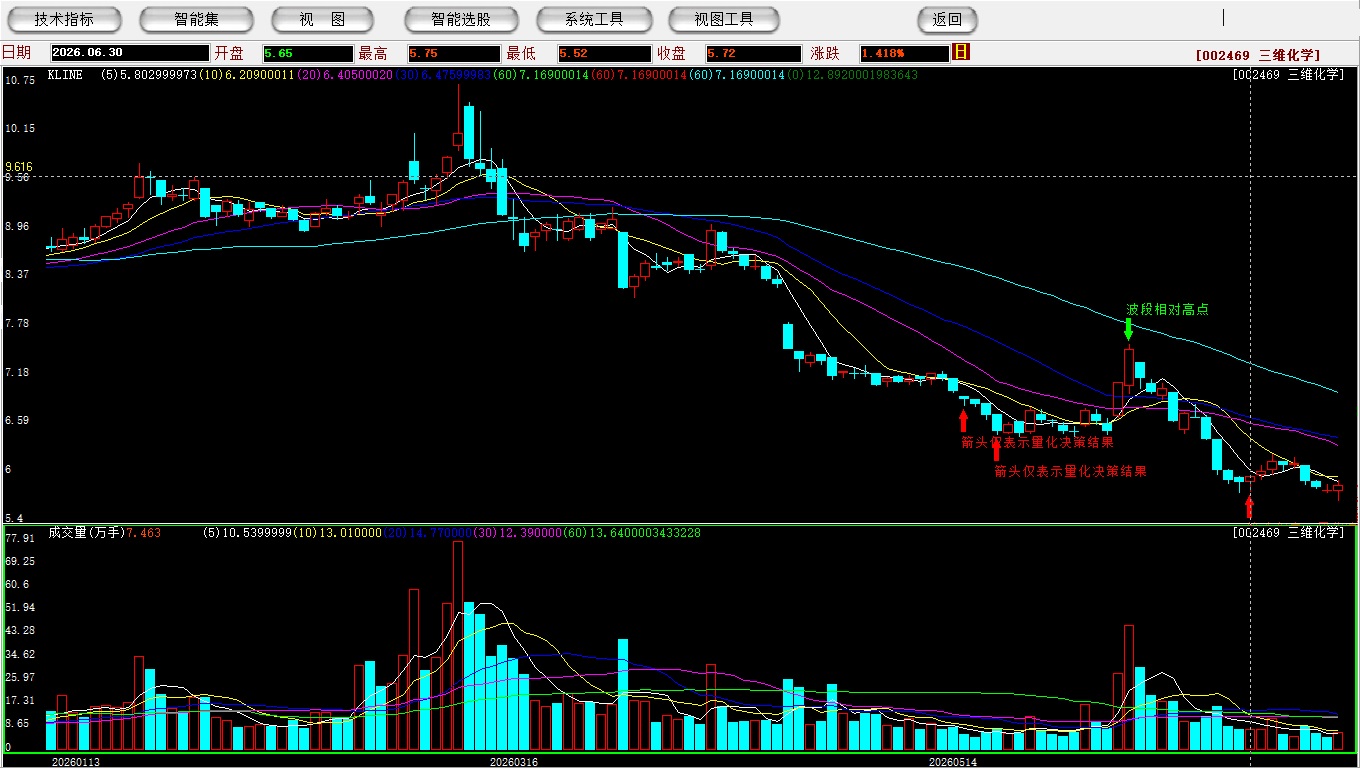Click the 开盘 value field 5.65
1360x768 pixels.
point(308,53)
